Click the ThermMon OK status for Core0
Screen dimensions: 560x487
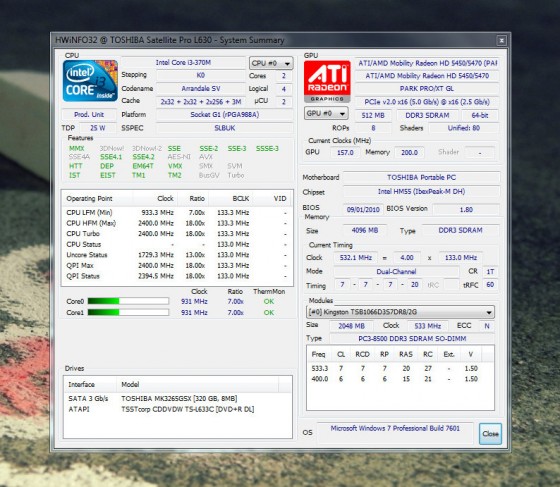269,301
